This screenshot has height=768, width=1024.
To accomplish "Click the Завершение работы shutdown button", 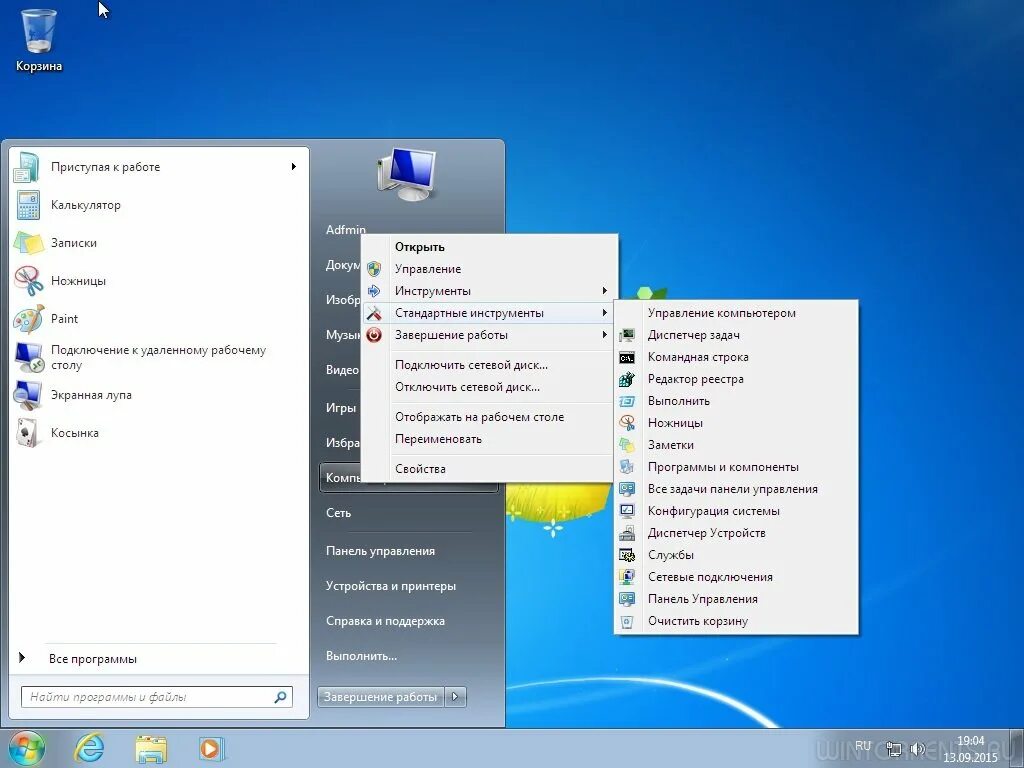I will [x=381, y=697].
